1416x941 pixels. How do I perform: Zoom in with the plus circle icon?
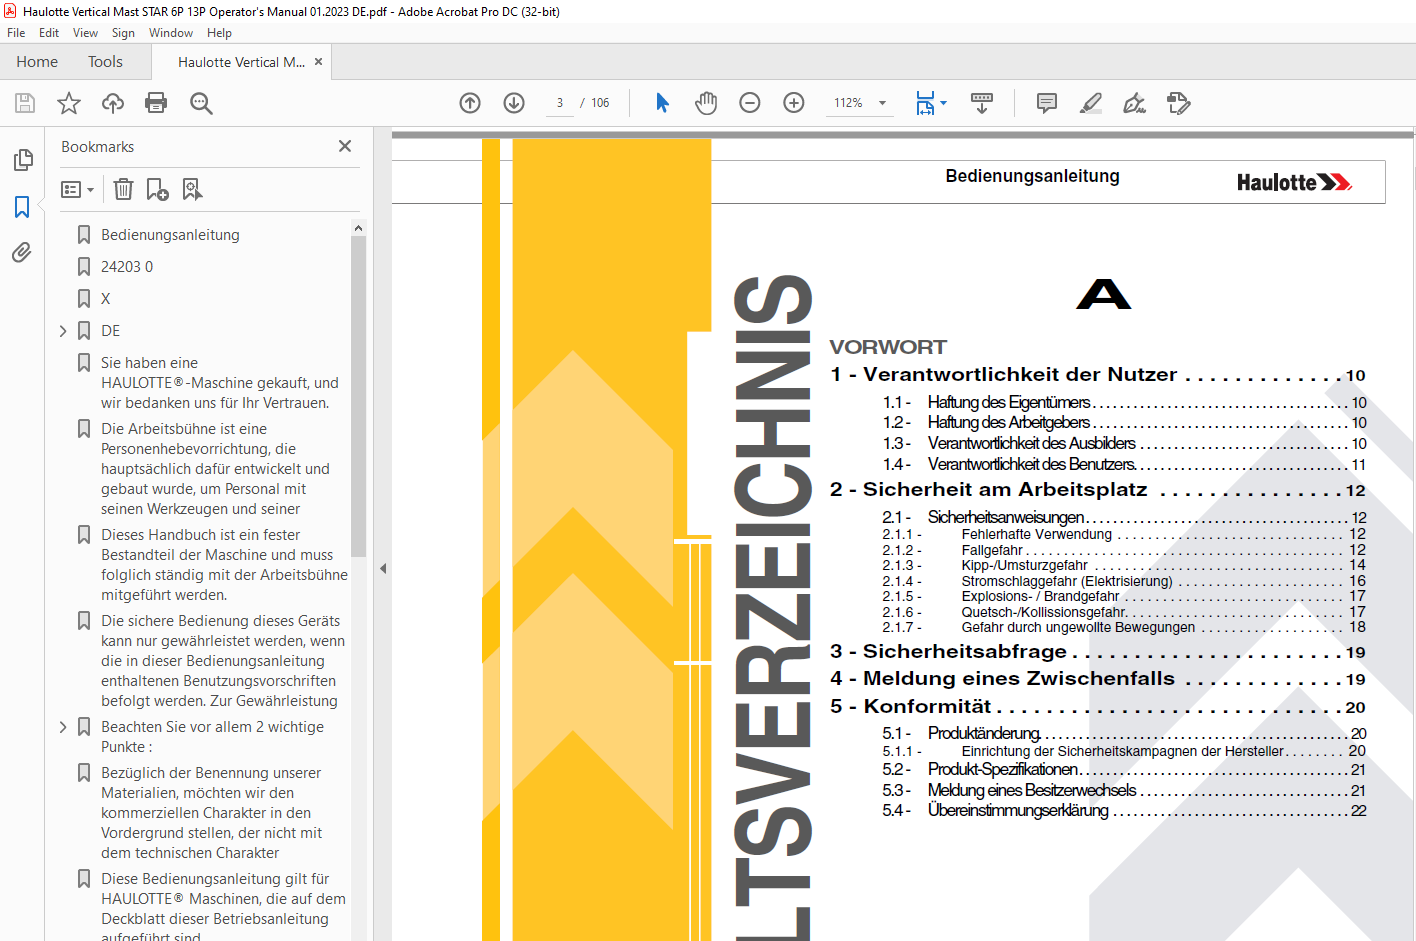pos(794,103)
